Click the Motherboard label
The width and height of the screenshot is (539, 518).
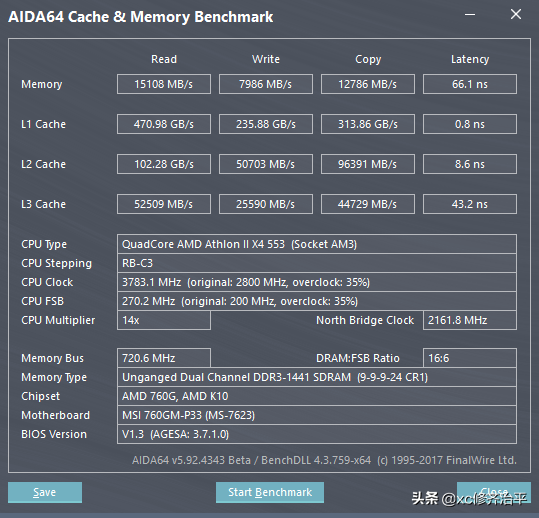coord(55,415)
